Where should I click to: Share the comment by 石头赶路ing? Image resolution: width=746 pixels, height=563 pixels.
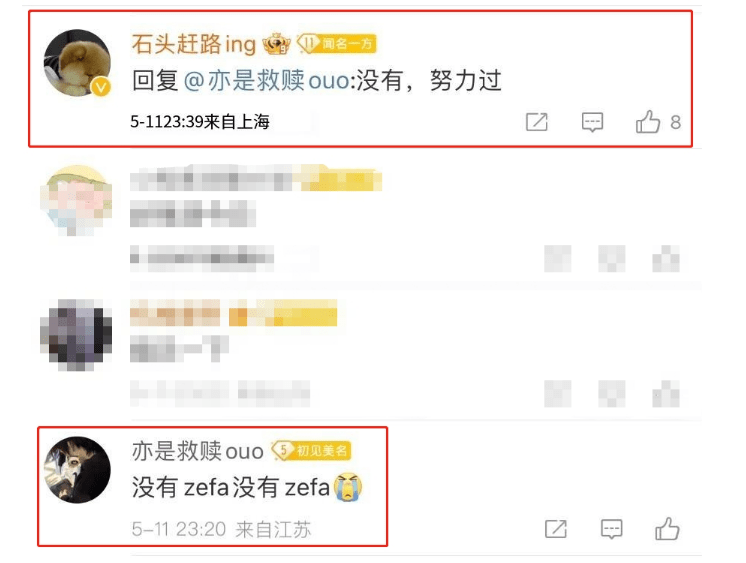pos(537,122)
